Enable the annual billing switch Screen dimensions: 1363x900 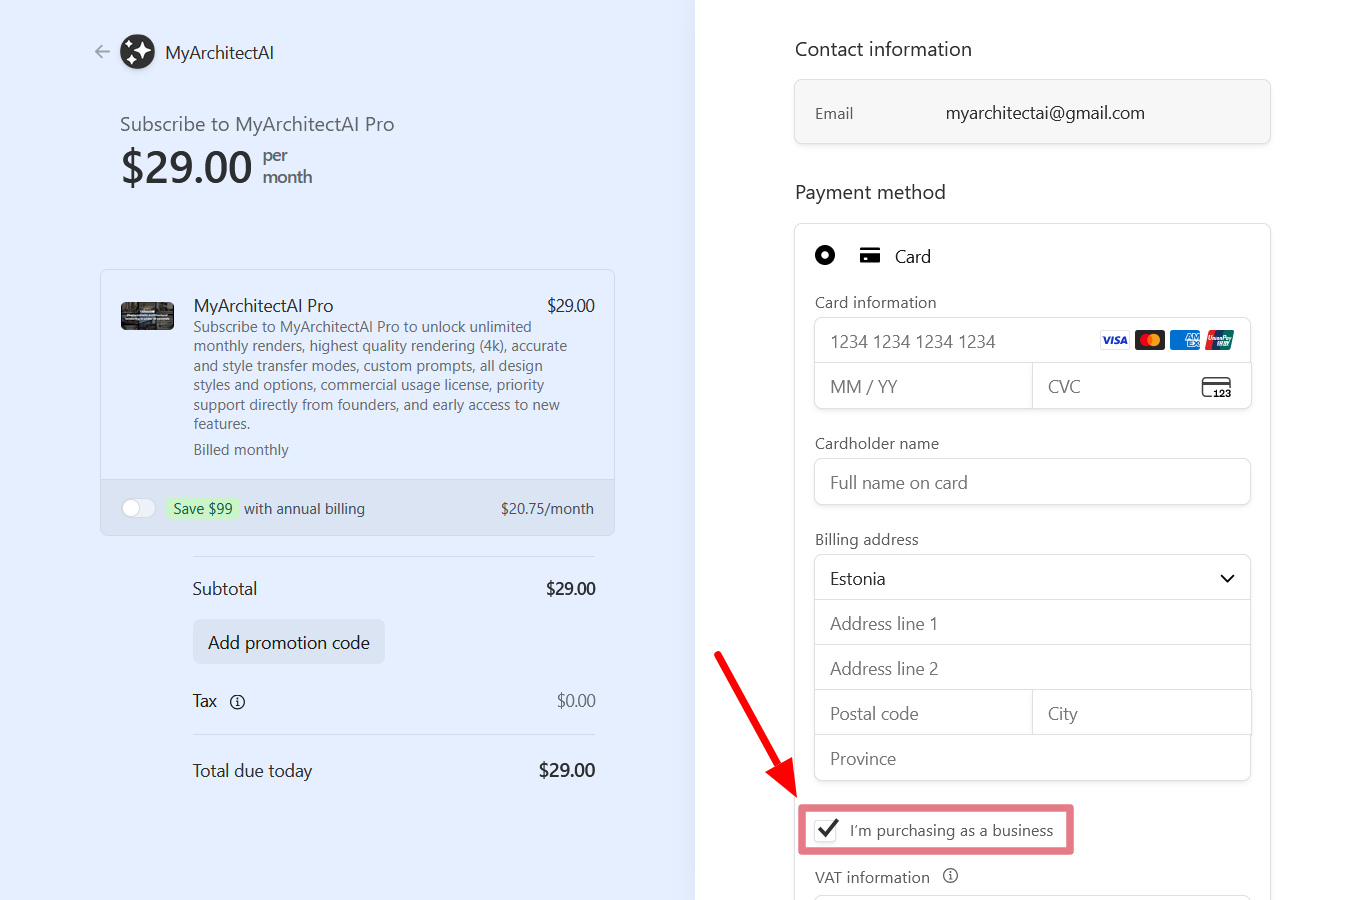click(x=139, y=508)
